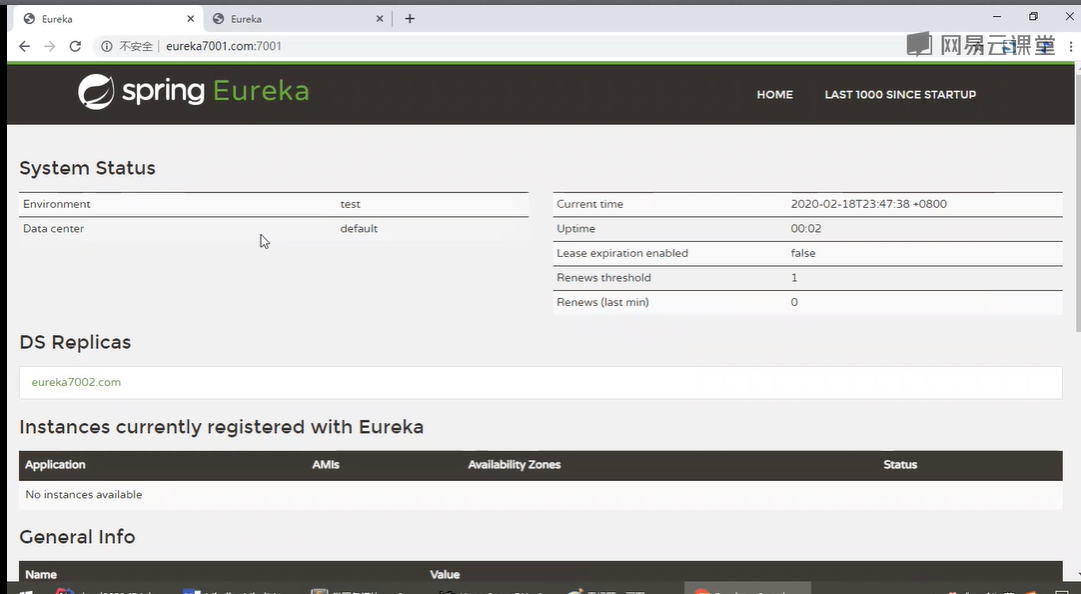The width and height of the screenshot is (1081, 594).
Task: Click the Application column header
Action: (x=55, y=464)
